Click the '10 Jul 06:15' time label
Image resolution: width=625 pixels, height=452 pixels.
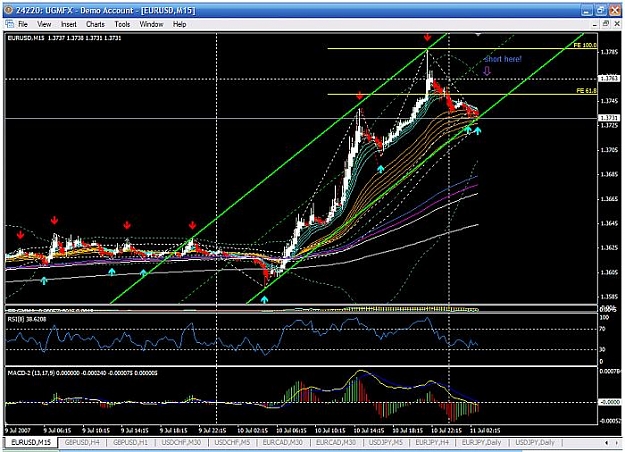click(291, 430)
